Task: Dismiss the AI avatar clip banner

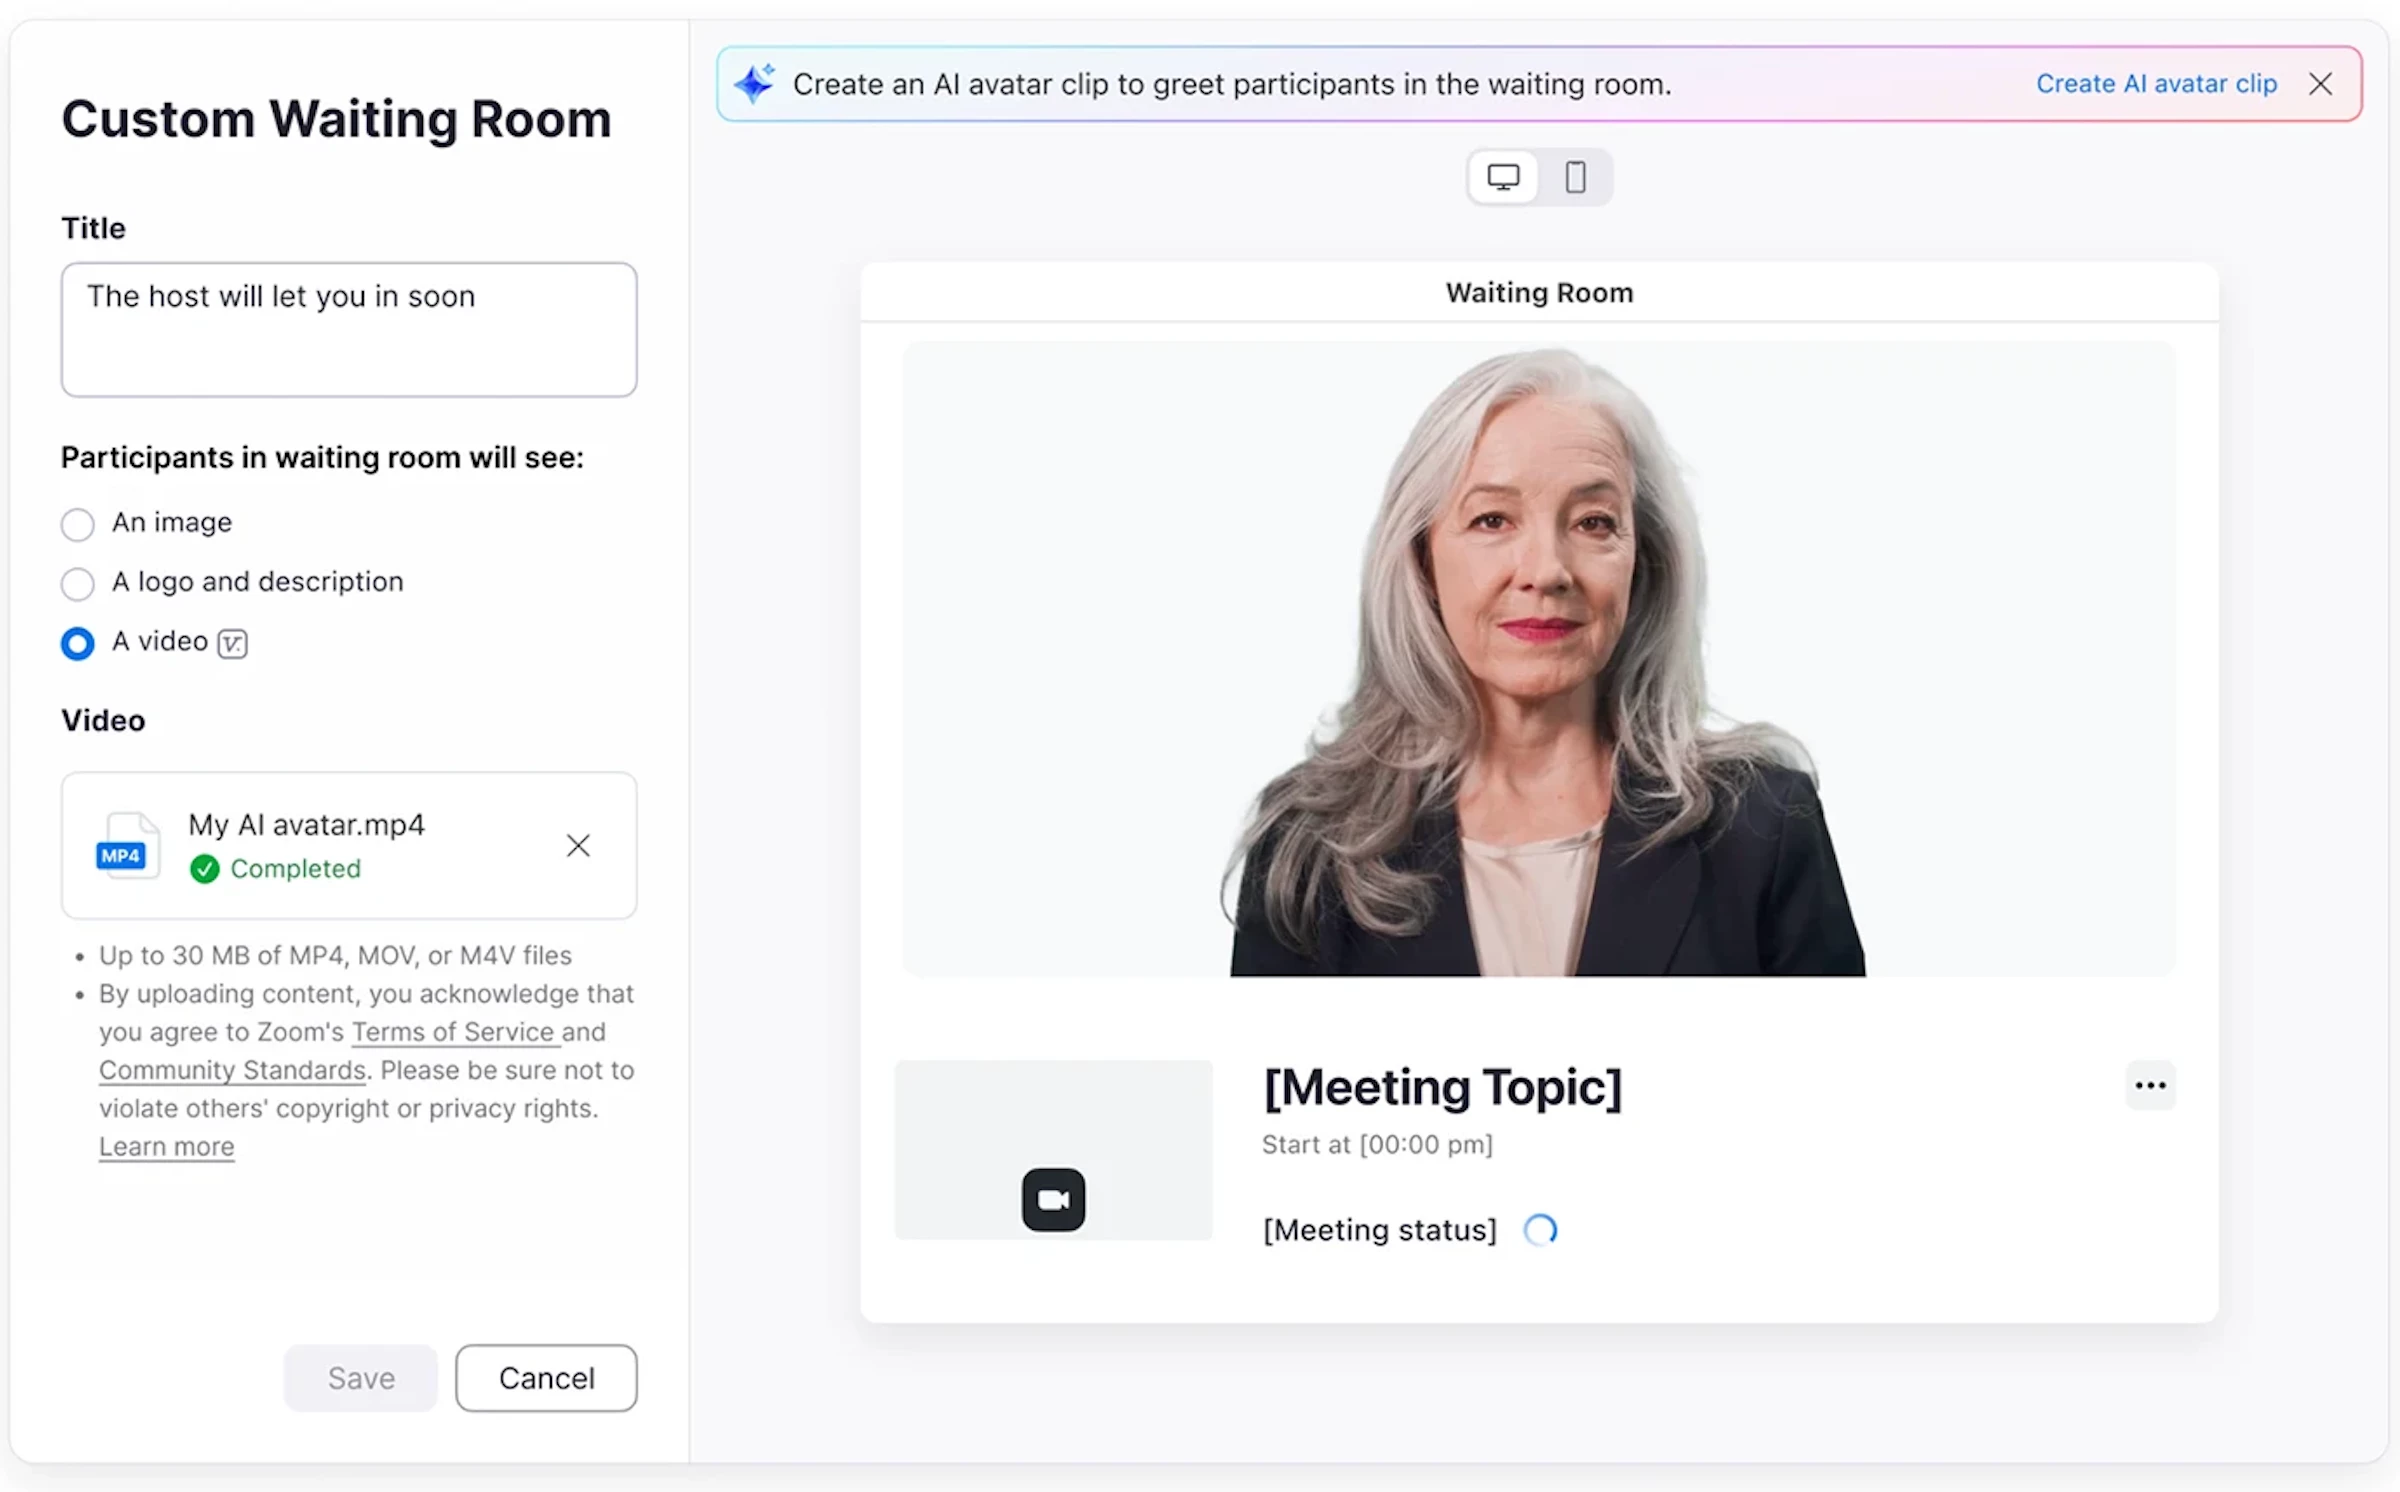Action: 2320,84
